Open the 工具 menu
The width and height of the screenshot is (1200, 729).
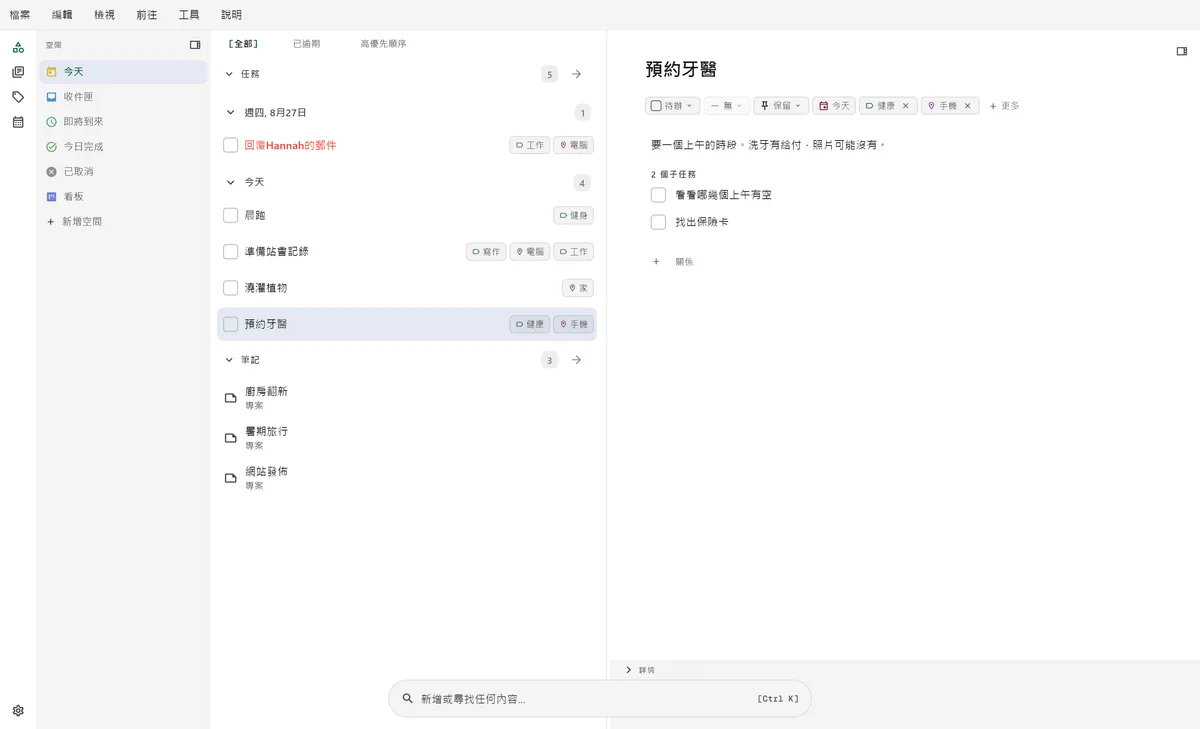[x=189, y=15]
